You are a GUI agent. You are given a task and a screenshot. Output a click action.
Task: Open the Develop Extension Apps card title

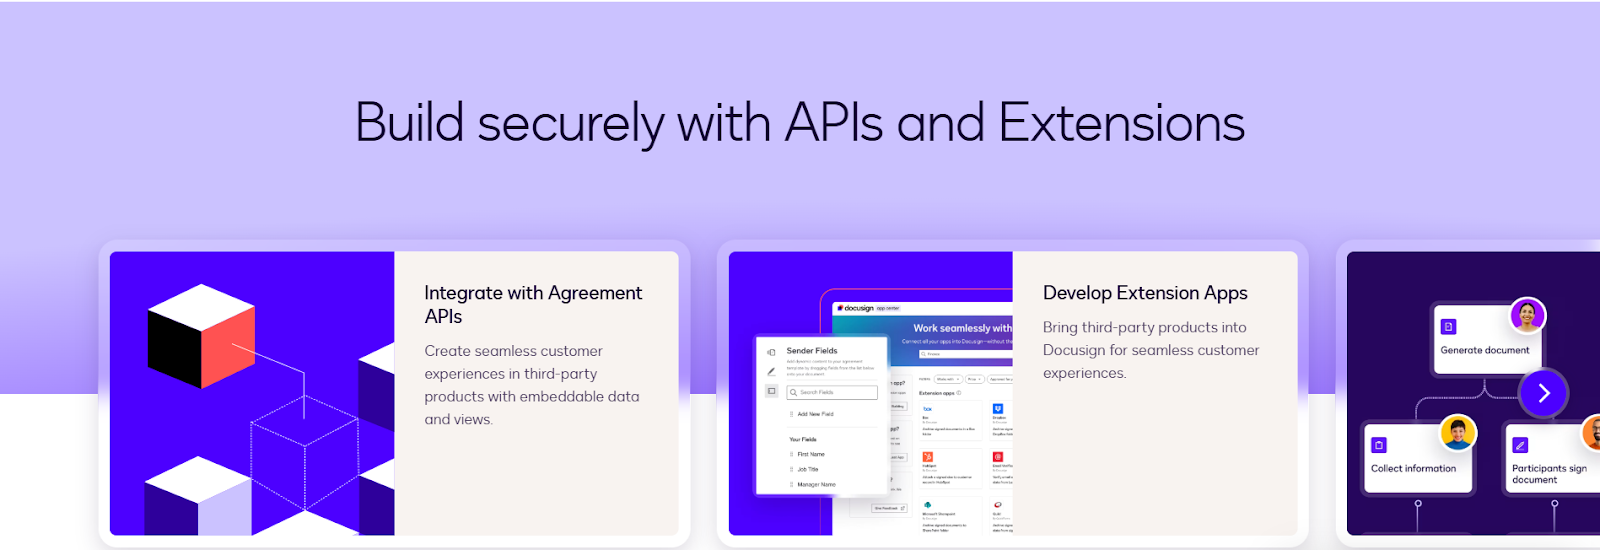[1145, 293]
